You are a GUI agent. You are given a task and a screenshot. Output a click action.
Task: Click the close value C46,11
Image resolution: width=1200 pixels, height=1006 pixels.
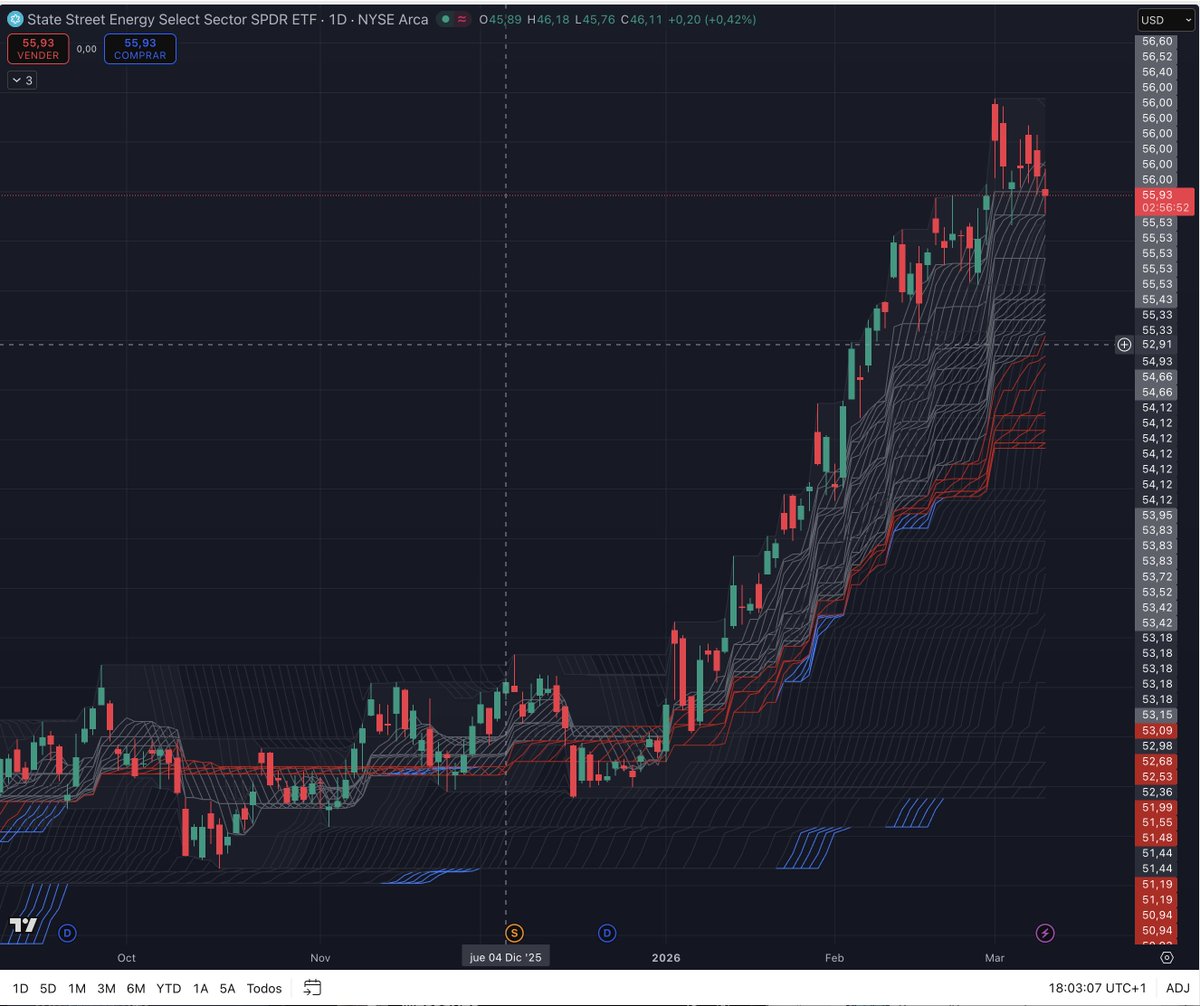tap(643, 19)
